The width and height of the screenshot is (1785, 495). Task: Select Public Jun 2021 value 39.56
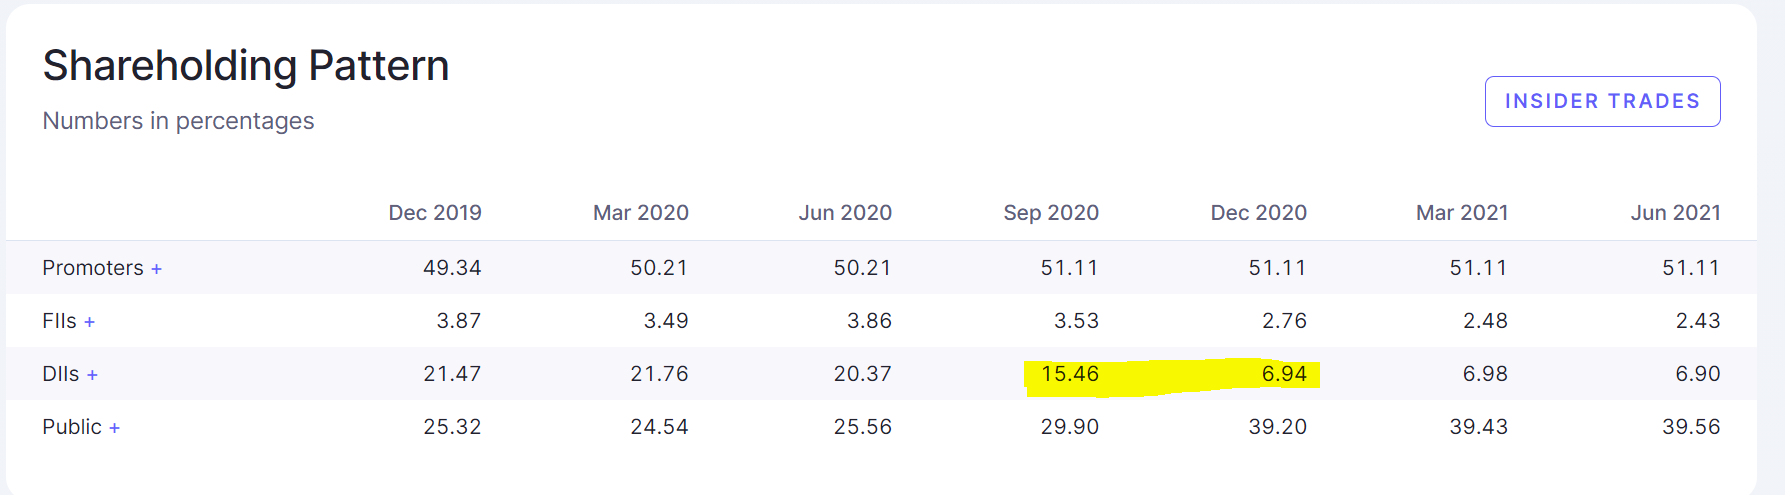click(1691, 427)
